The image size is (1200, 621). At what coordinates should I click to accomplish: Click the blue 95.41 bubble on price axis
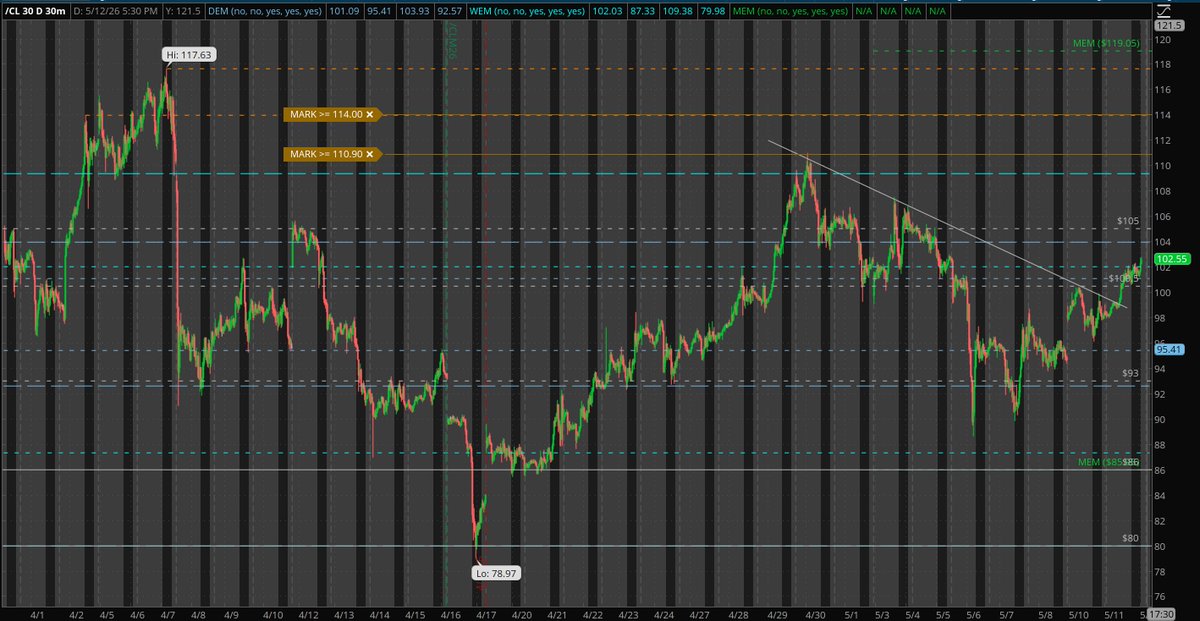[1167, 349]
